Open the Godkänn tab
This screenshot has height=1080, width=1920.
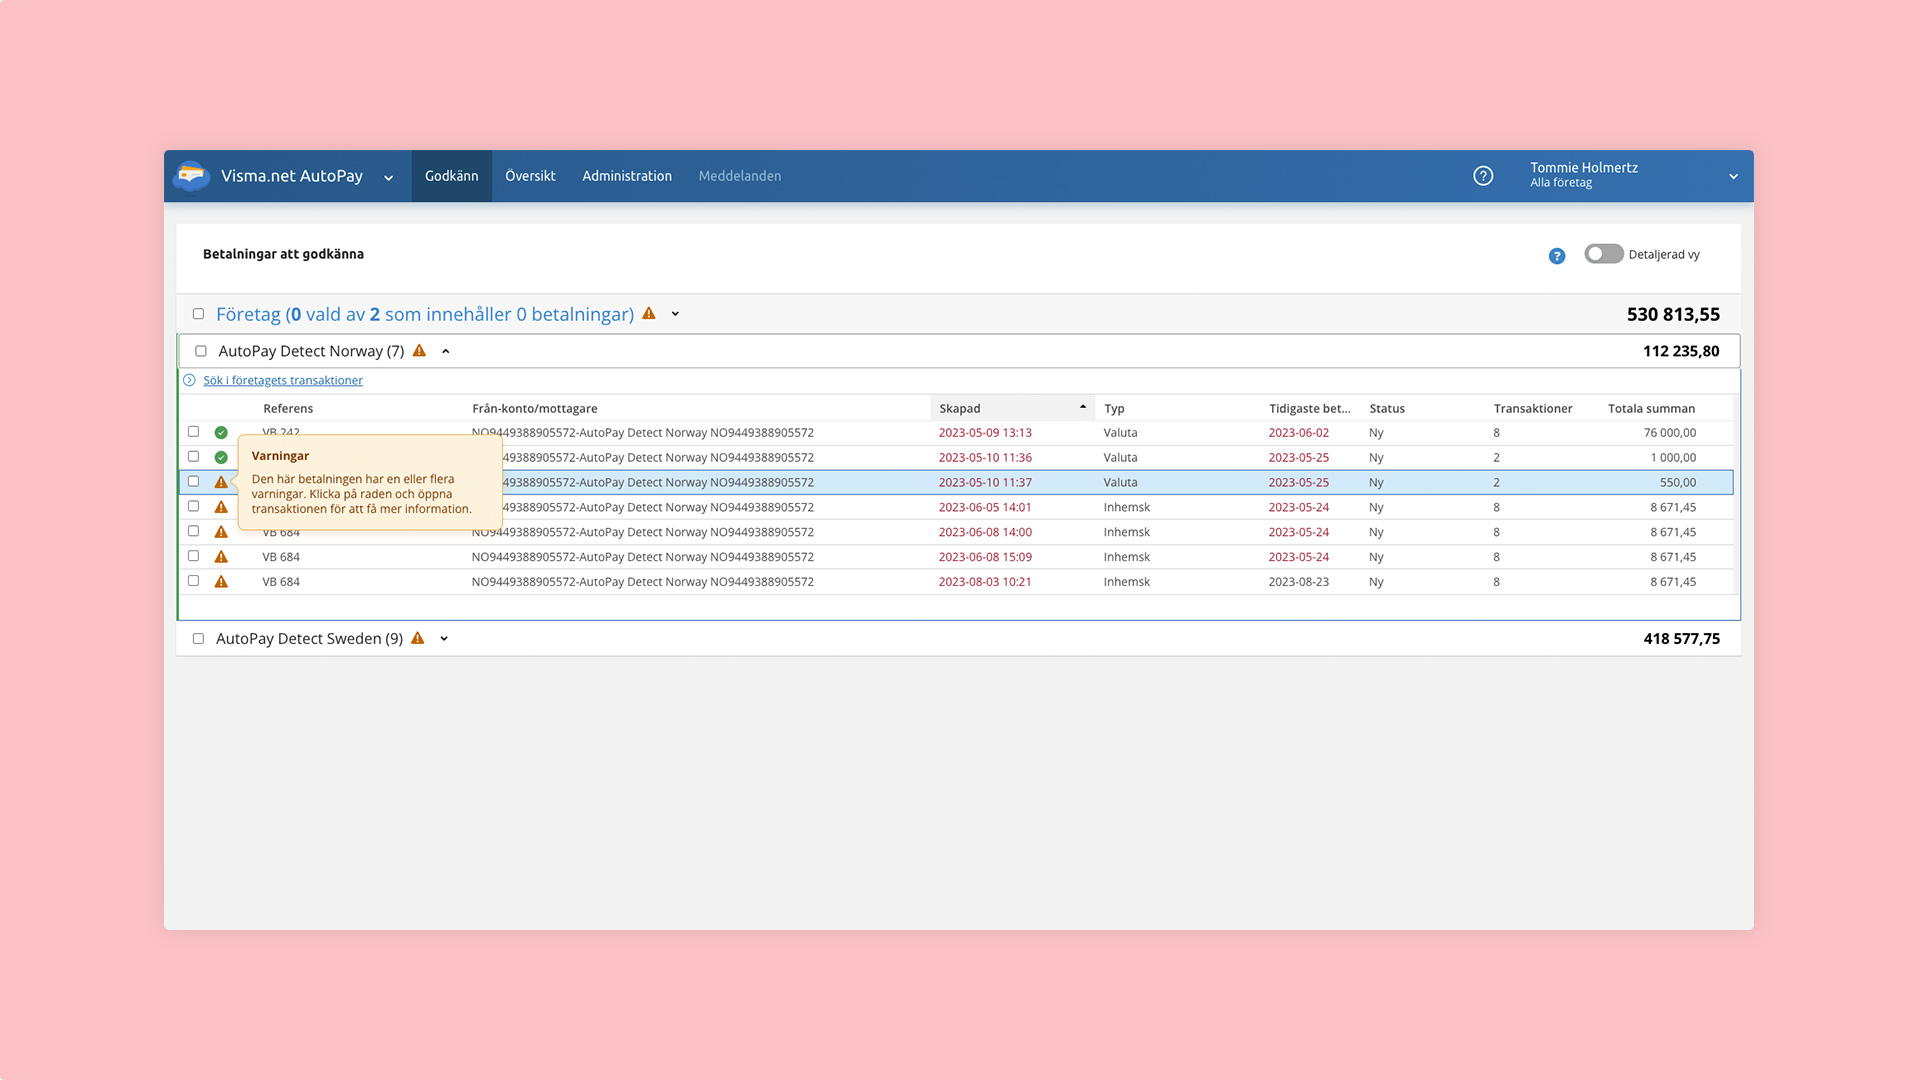(x=452, y=176)
